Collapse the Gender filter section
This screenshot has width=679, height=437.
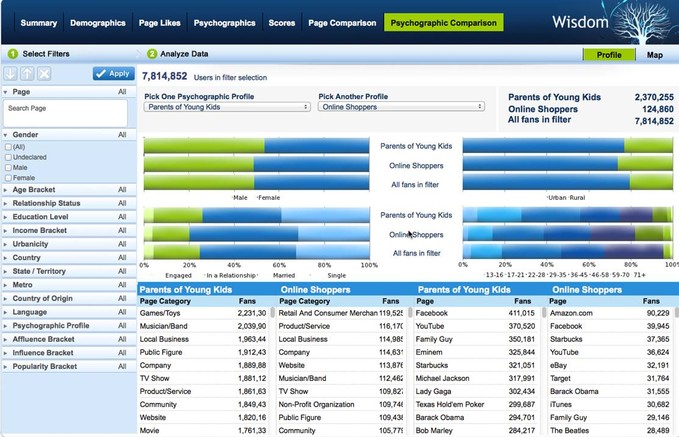5,135
